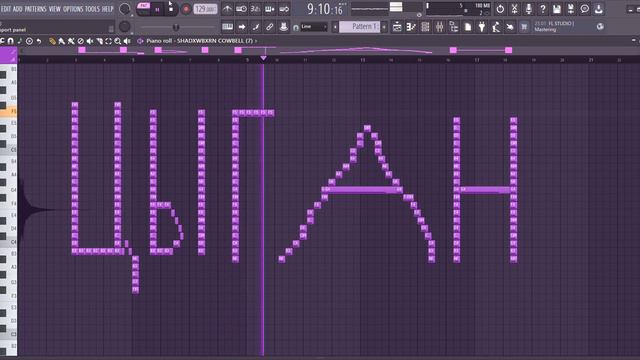Open the Line snap dropdown
The image size is (640, 360).
314,27
